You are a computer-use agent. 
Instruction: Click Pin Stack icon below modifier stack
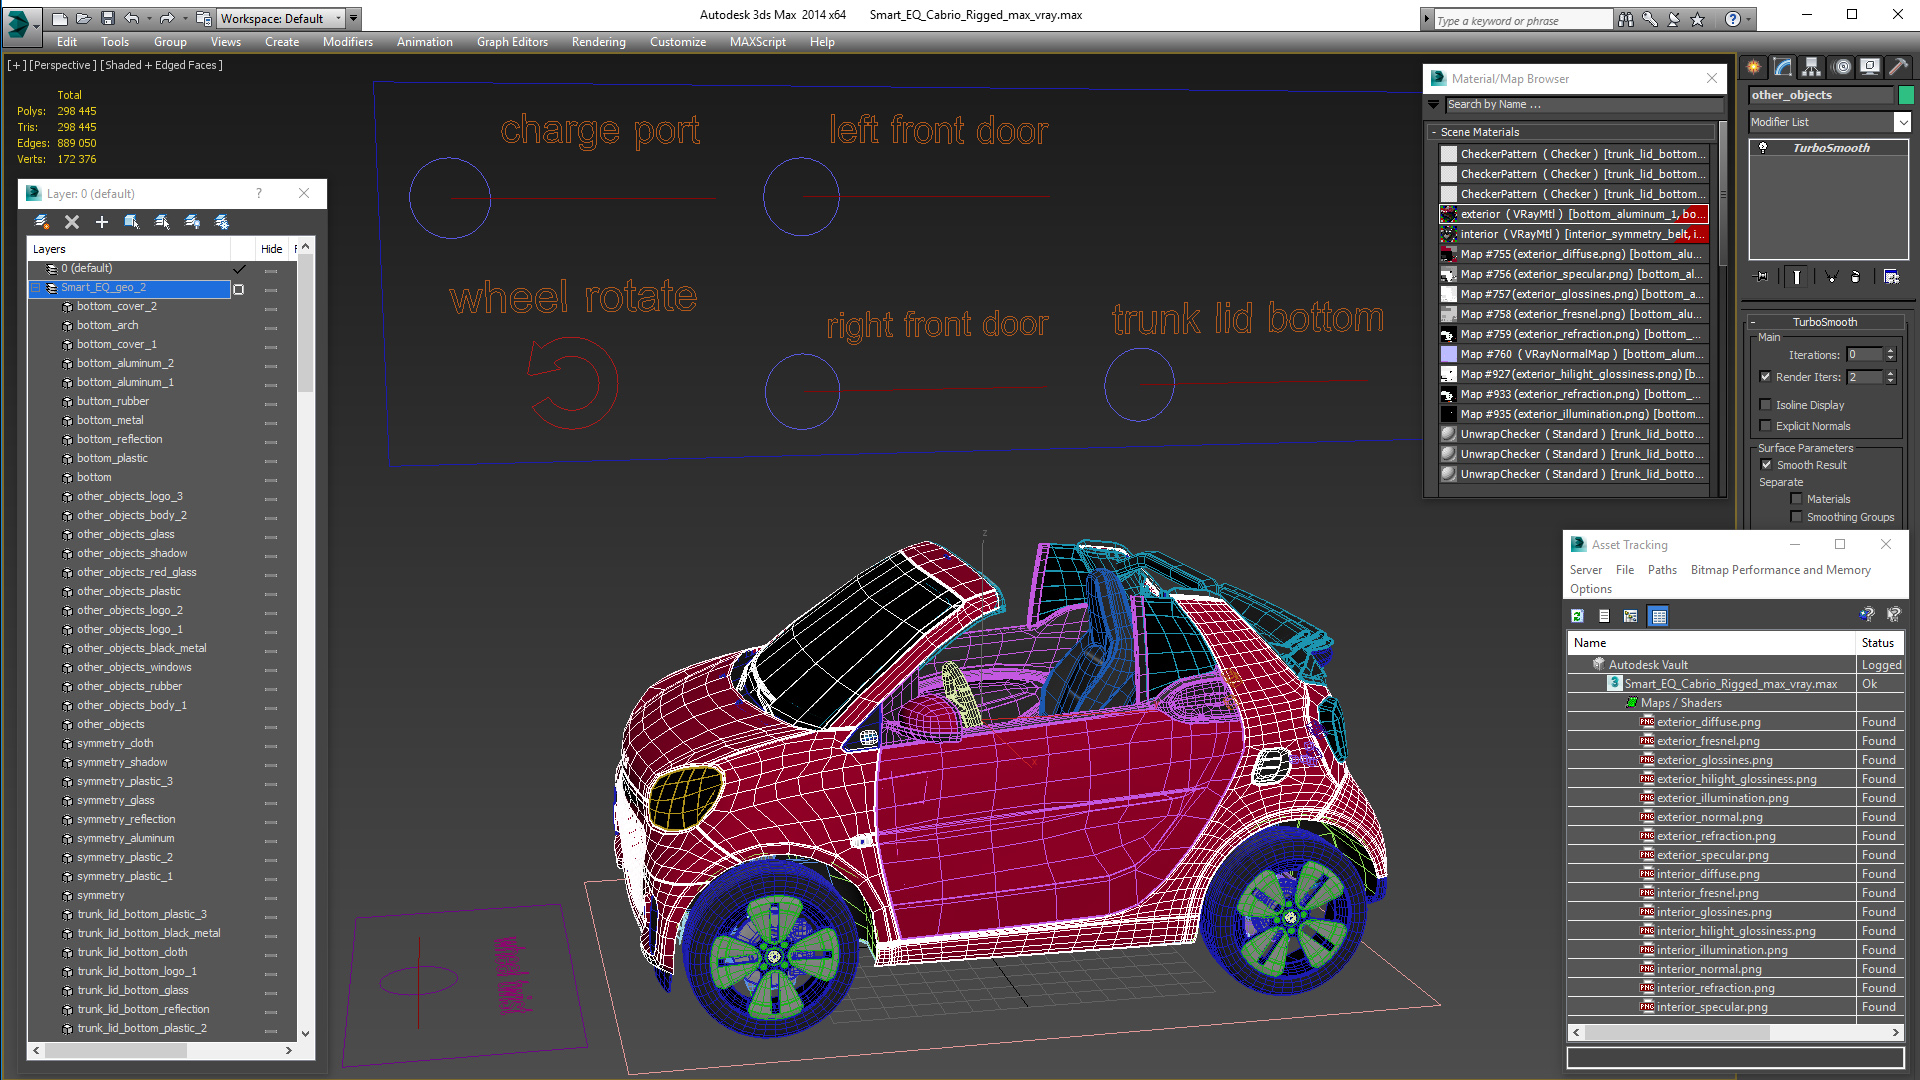(x=1762, y=277)
